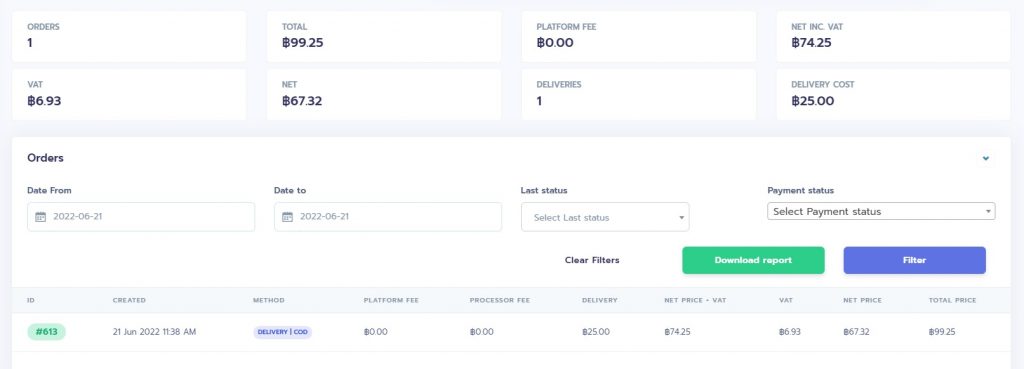Collapse the Orders panel with the chevron
This screenshot has height=369, width=1024.
pyautogui.click(x=986, y=158)
